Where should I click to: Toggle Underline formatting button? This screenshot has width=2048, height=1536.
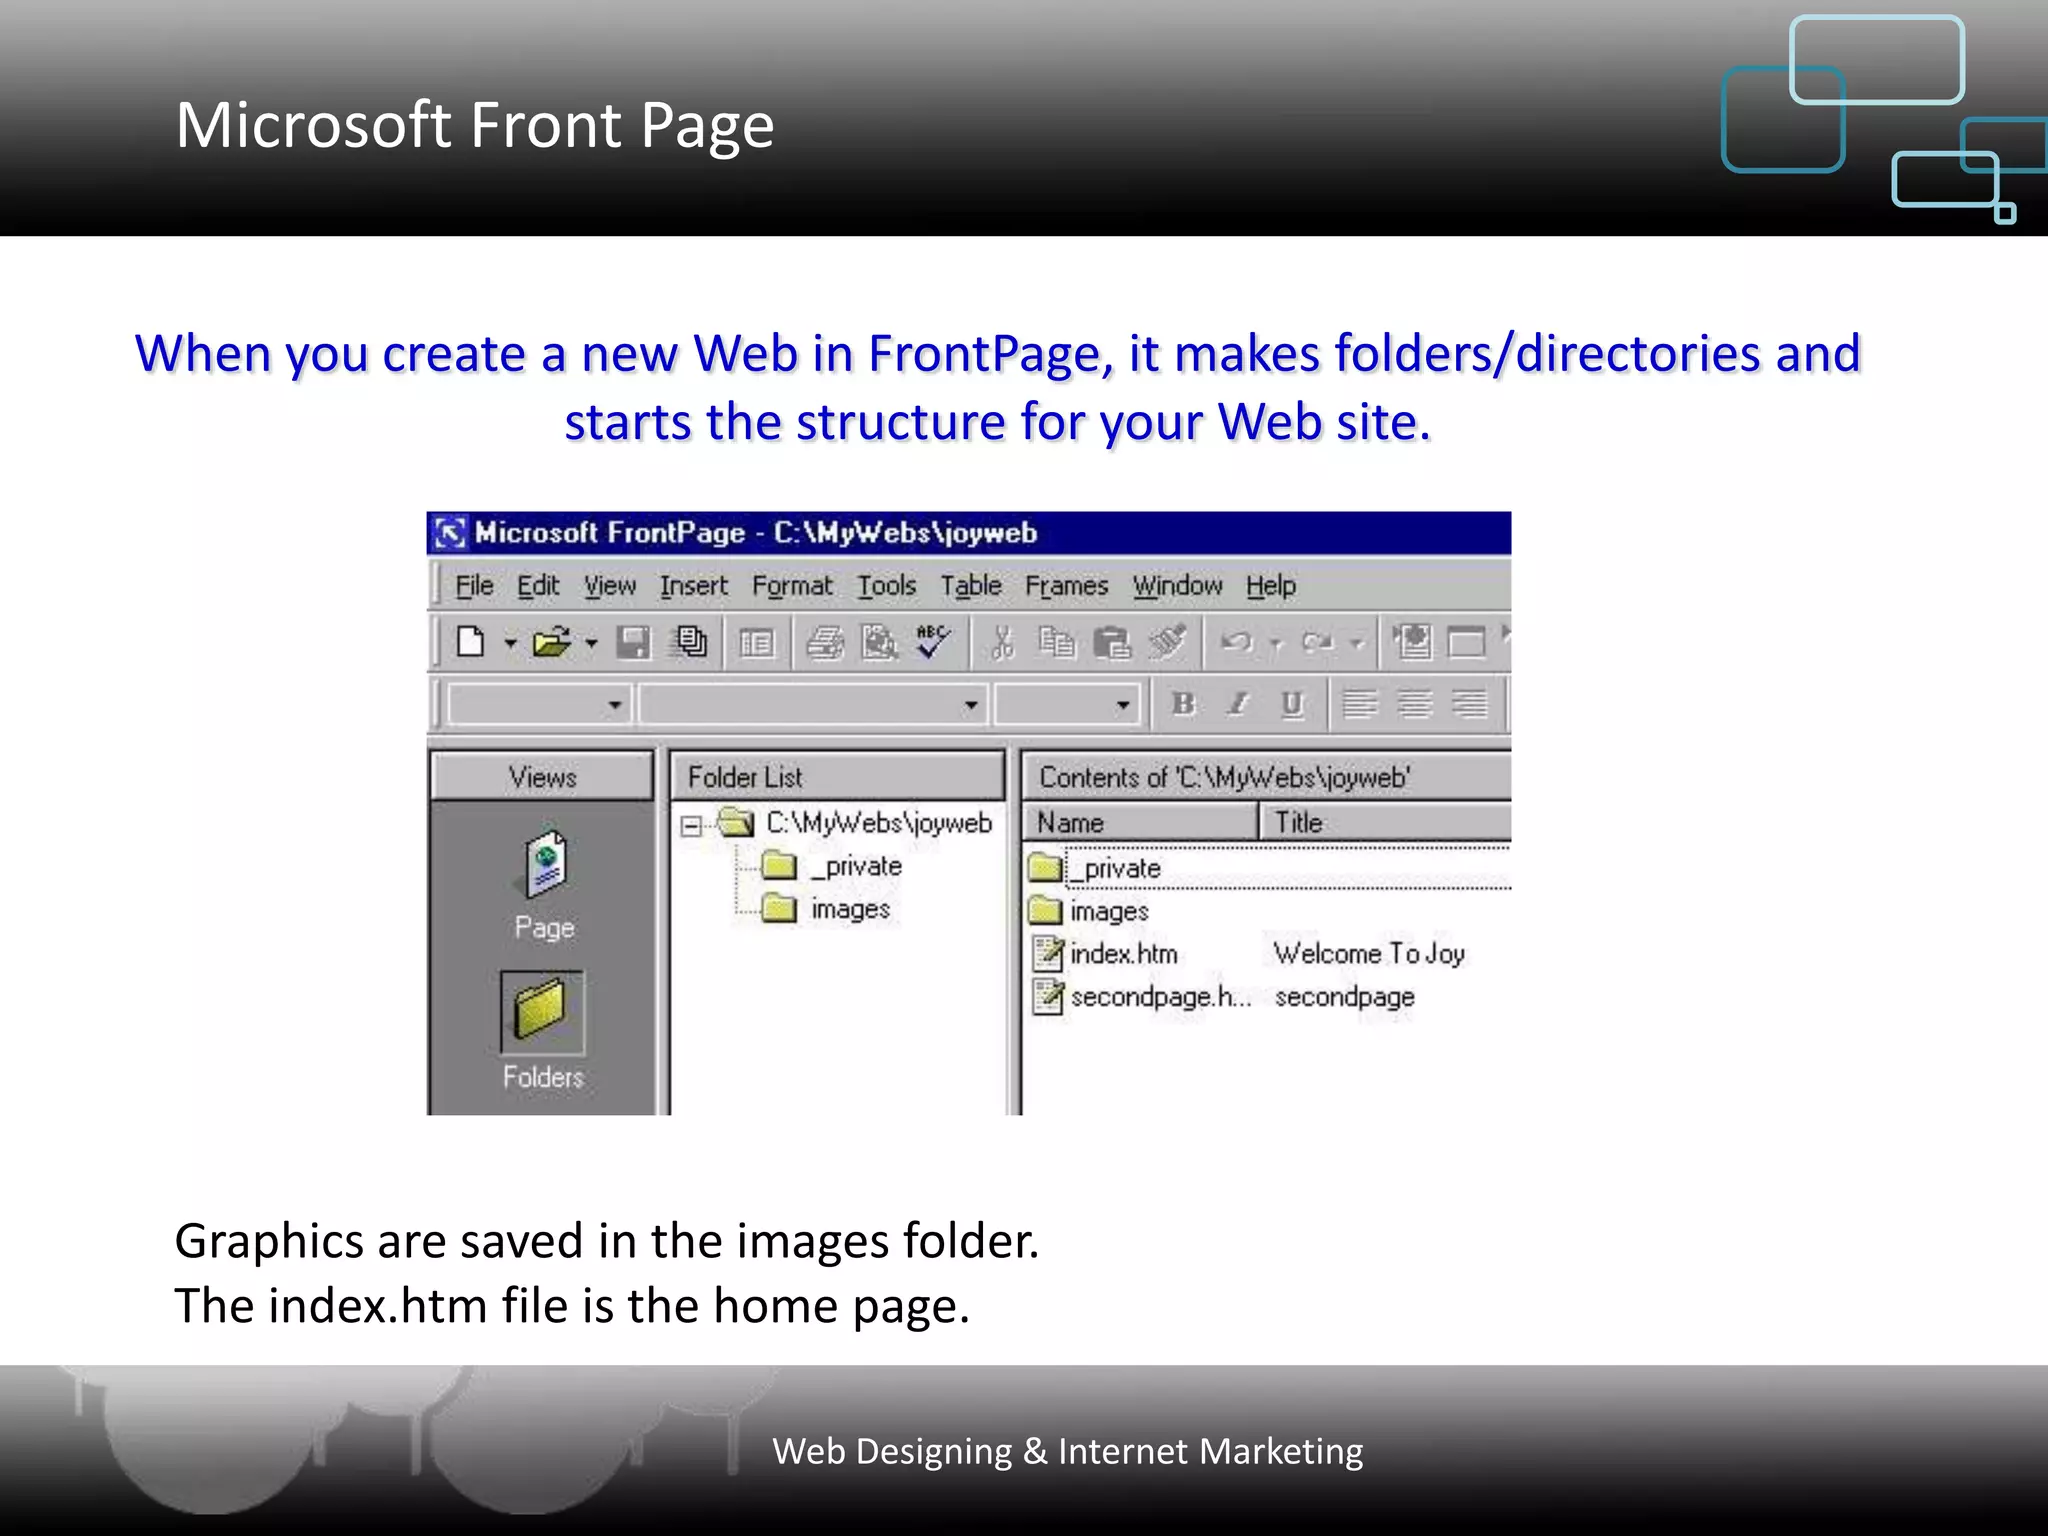[x=1292, y=705]
